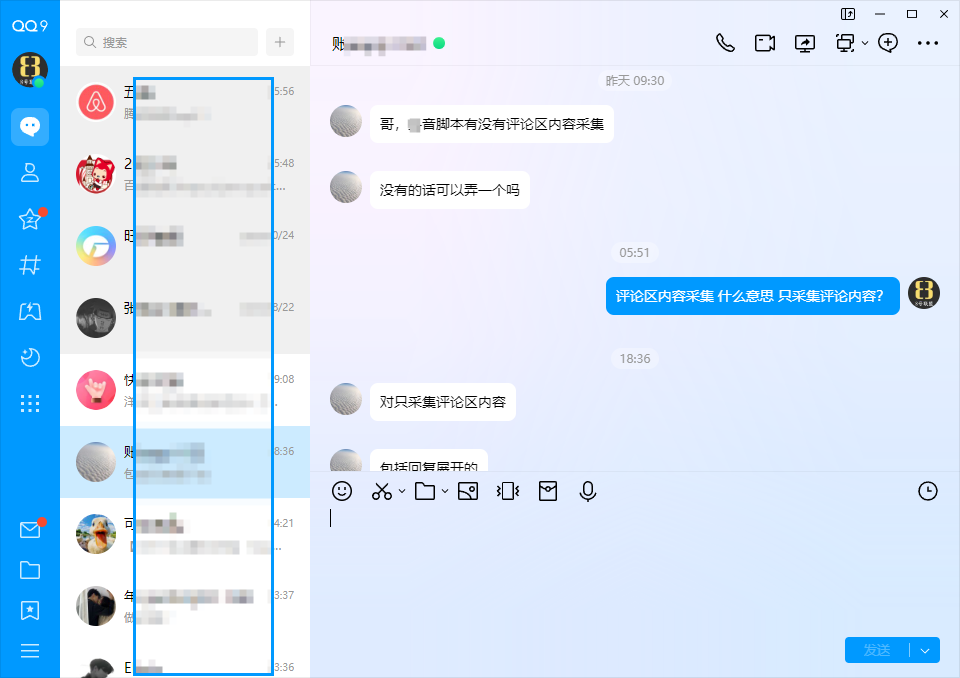The width and height of the screenshot is (960, 678).
Task: Expand remote control options arrow
Action: [865, 43]
